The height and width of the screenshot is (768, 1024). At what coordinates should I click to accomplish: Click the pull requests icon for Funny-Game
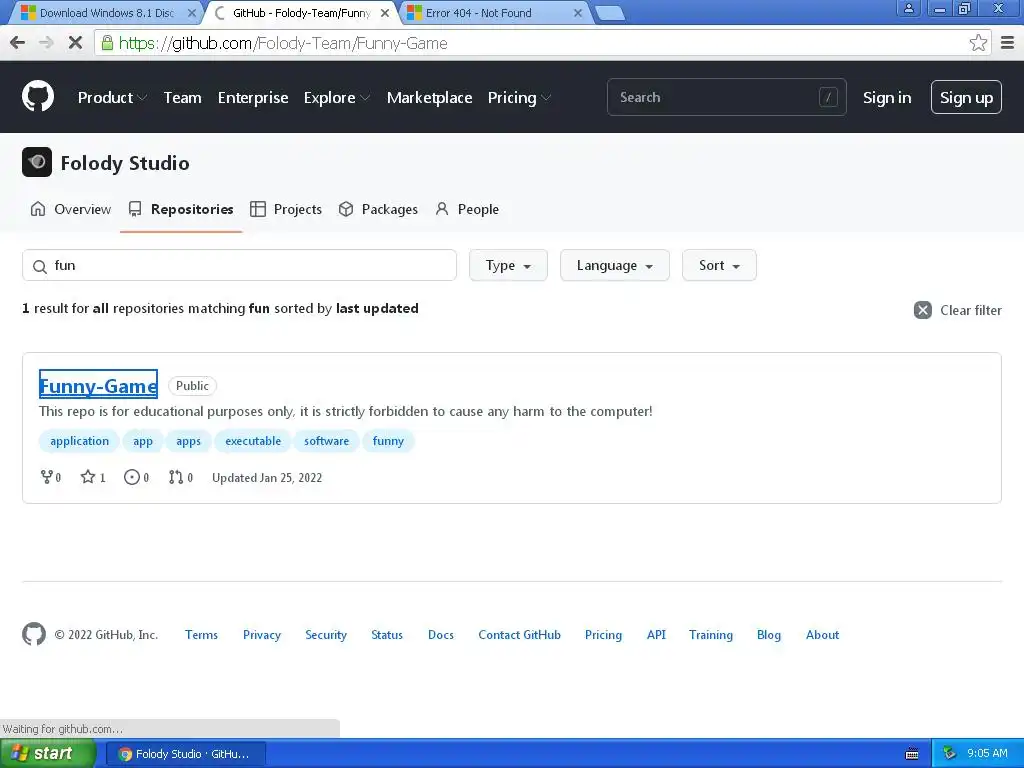click(176, 477)
